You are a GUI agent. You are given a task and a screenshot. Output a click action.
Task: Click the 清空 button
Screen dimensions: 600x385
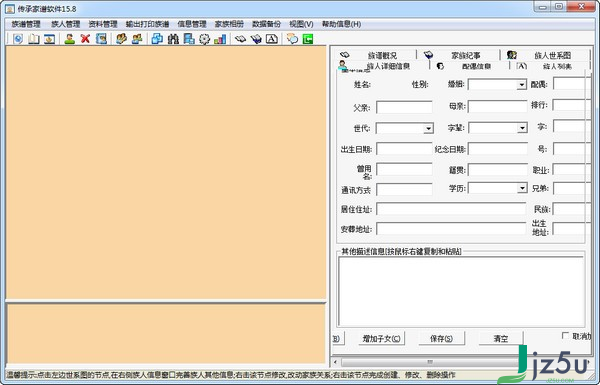pyautogui.click(x=501, y=338)
